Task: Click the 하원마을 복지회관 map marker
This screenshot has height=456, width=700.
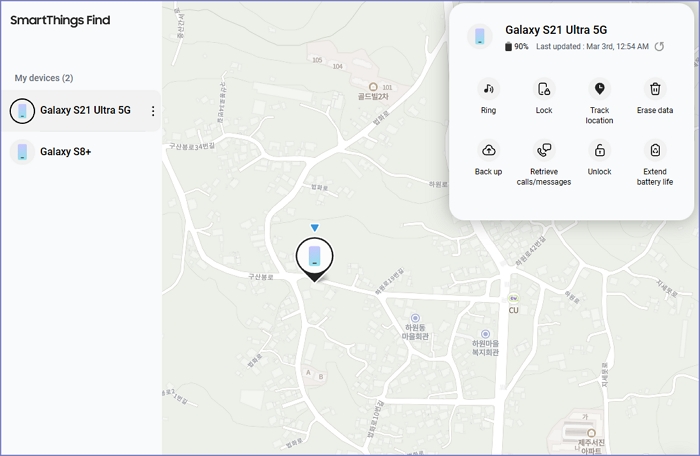Action: 485,334
